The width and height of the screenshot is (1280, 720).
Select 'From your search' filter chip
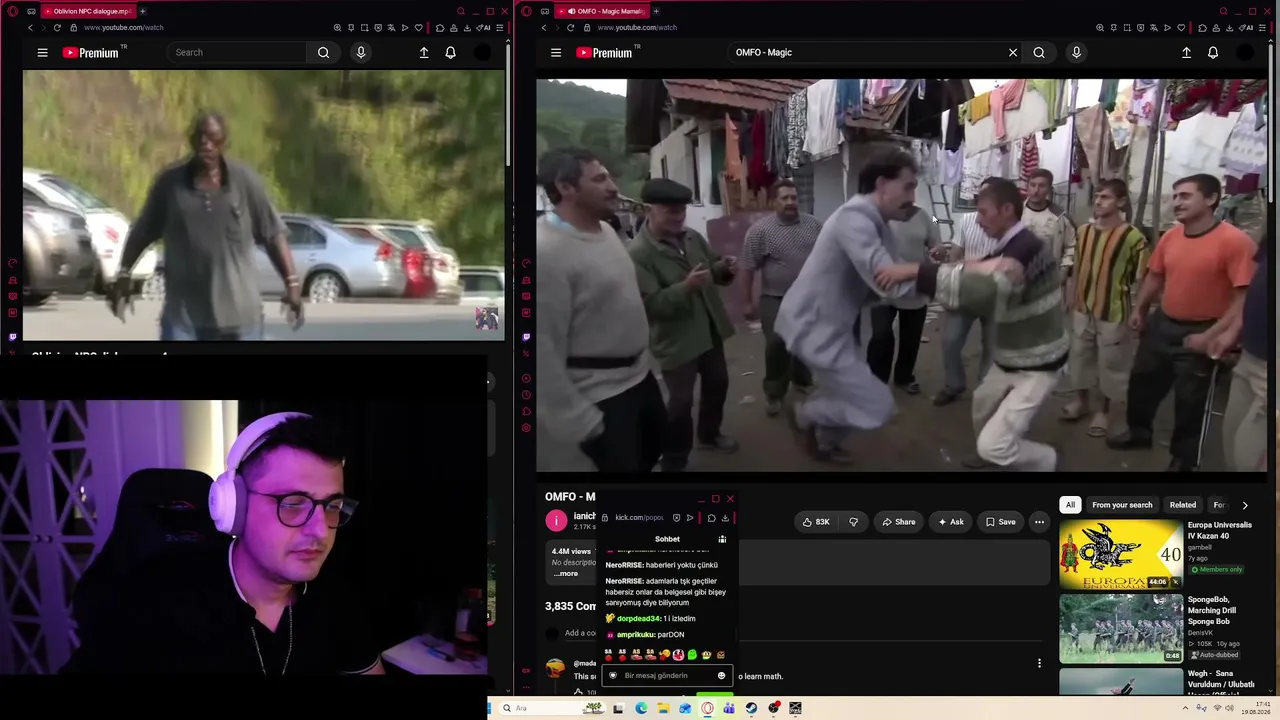[x=1122, y=505]
